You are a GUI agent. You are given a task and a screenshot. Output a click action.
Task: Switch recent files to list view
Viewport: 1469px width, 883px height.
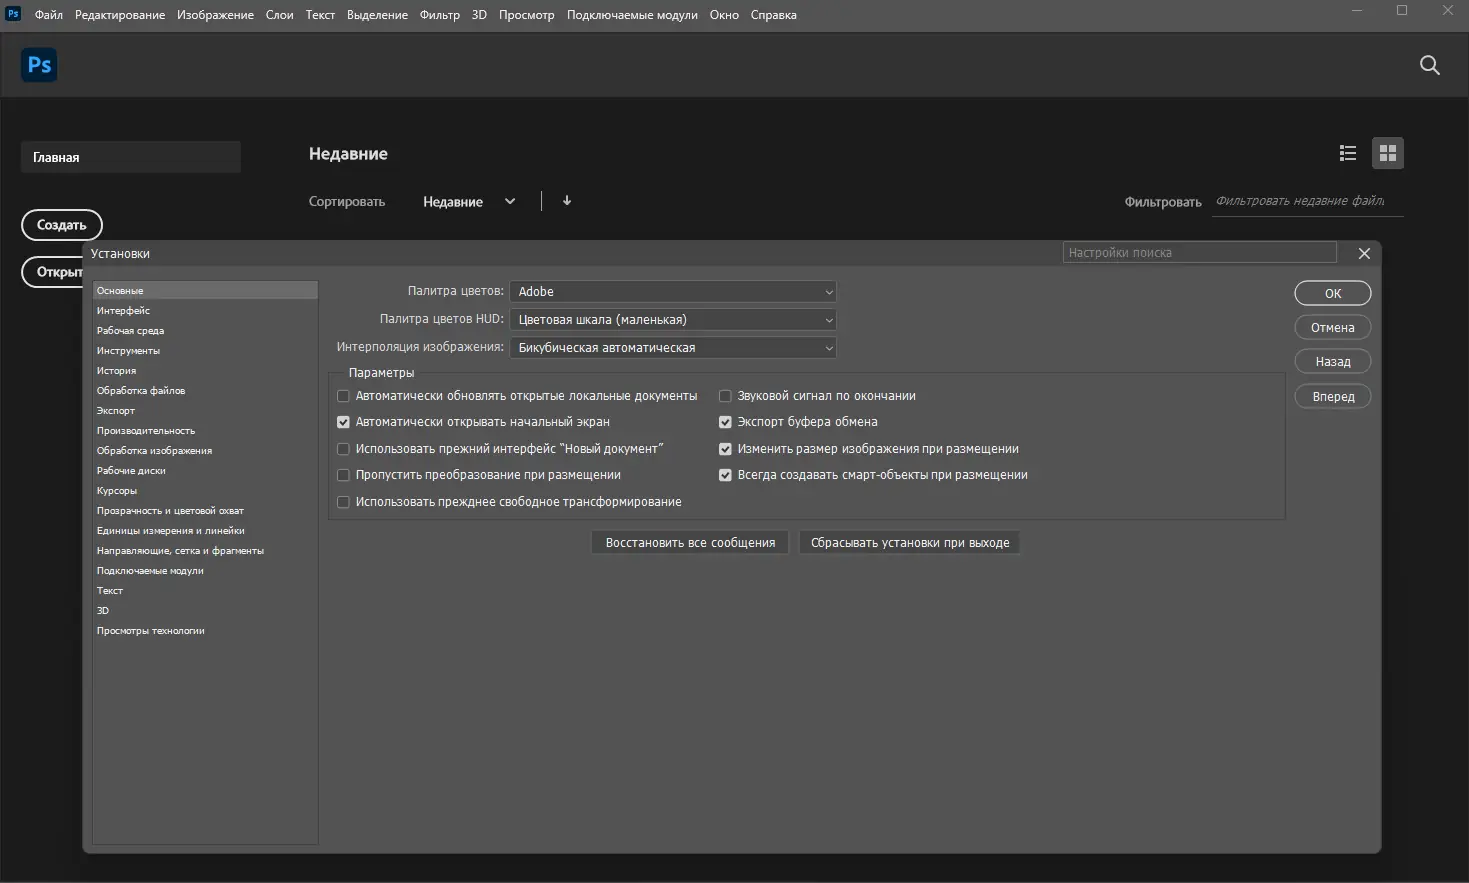tap(1348, 153)
